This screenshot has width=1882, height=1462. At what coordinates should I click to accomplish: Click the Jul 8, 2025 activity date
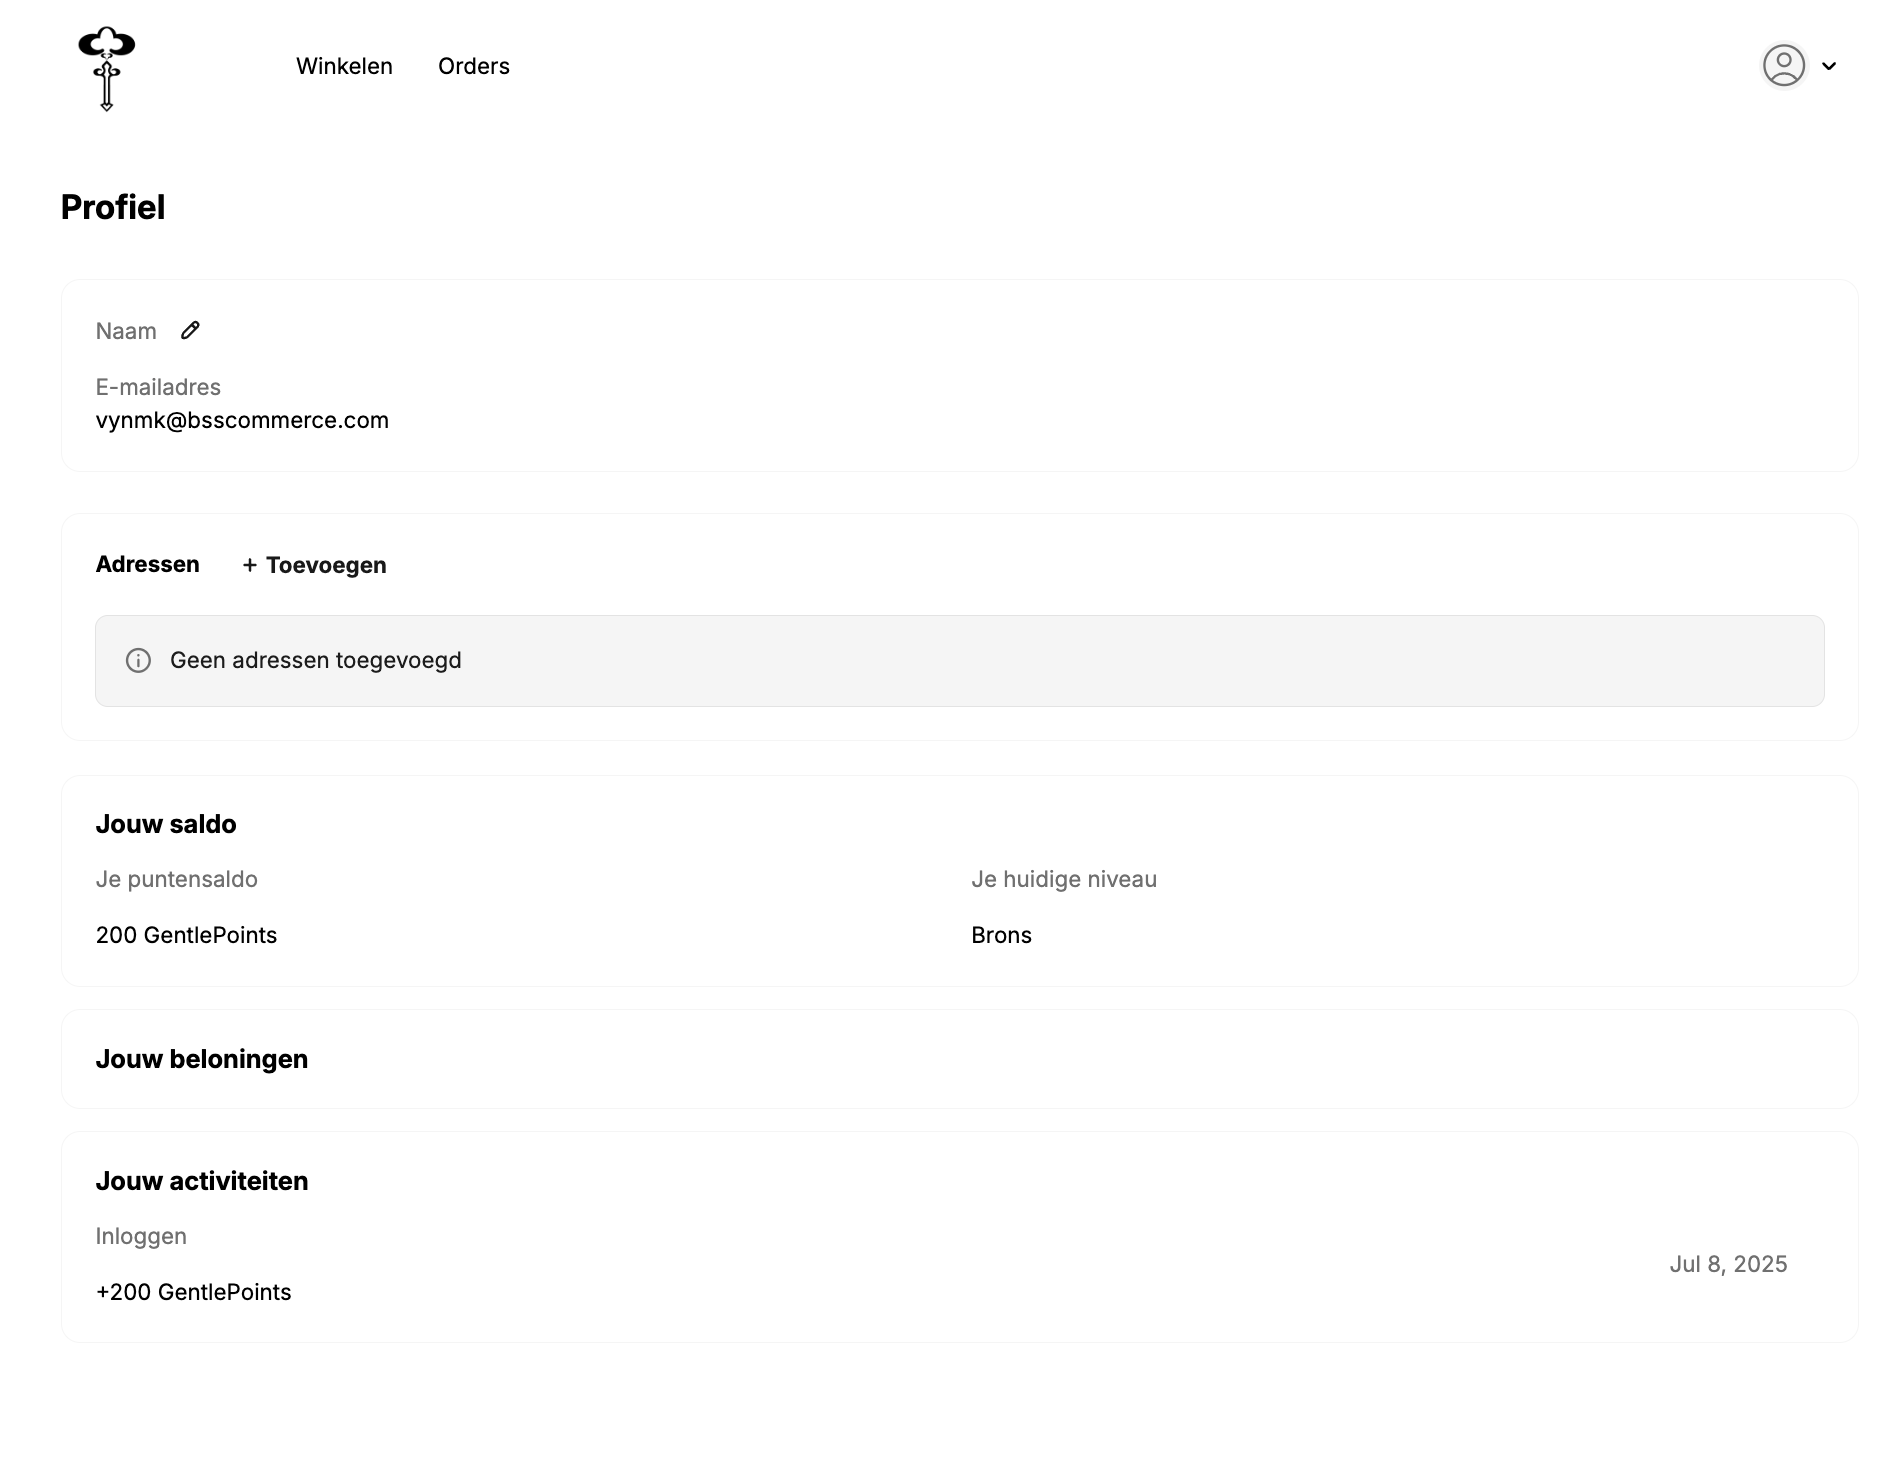(x=1728, y=1264)
